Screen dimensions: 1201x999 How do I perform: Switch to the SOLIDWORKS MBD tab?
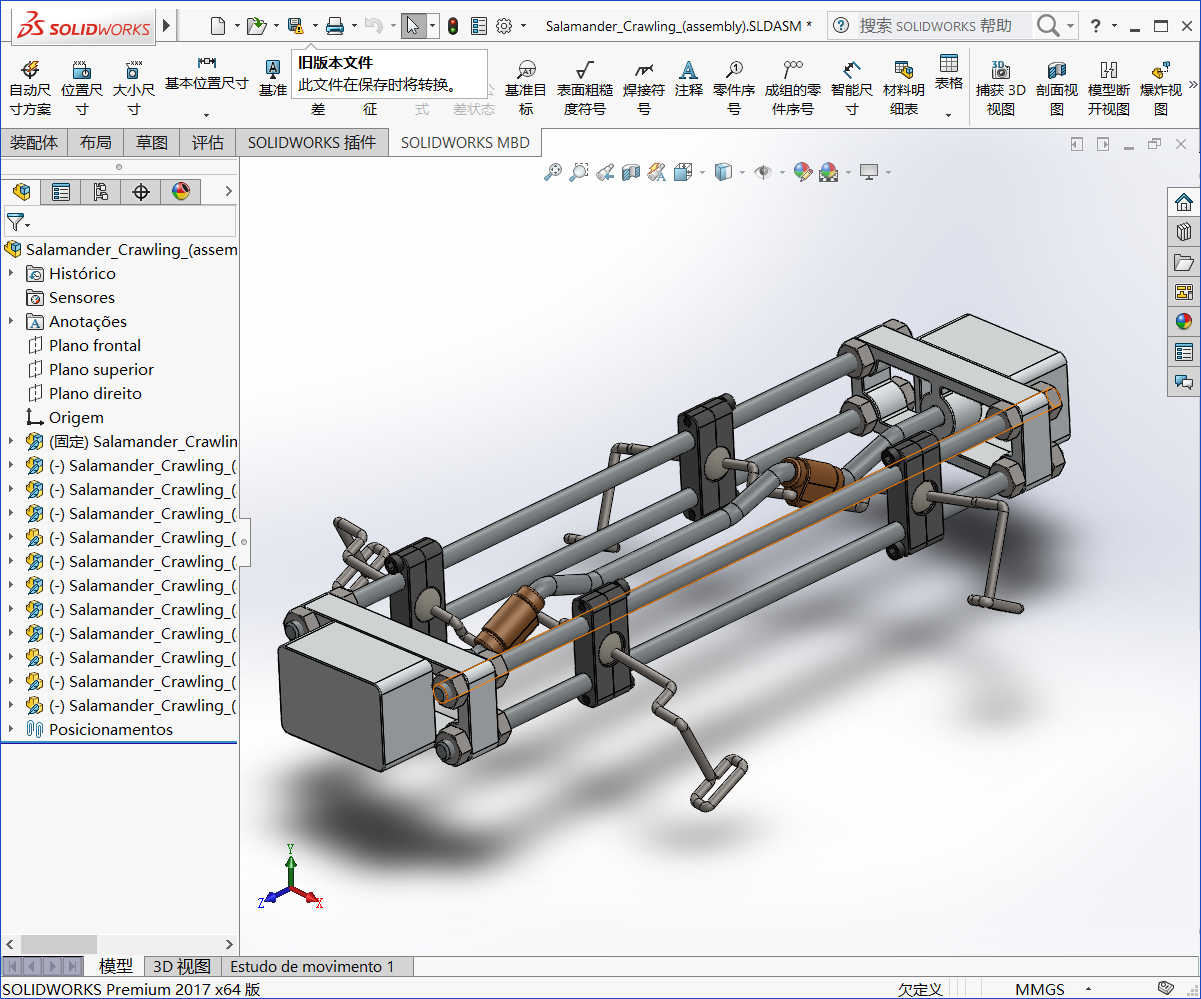tap(465, 142)
